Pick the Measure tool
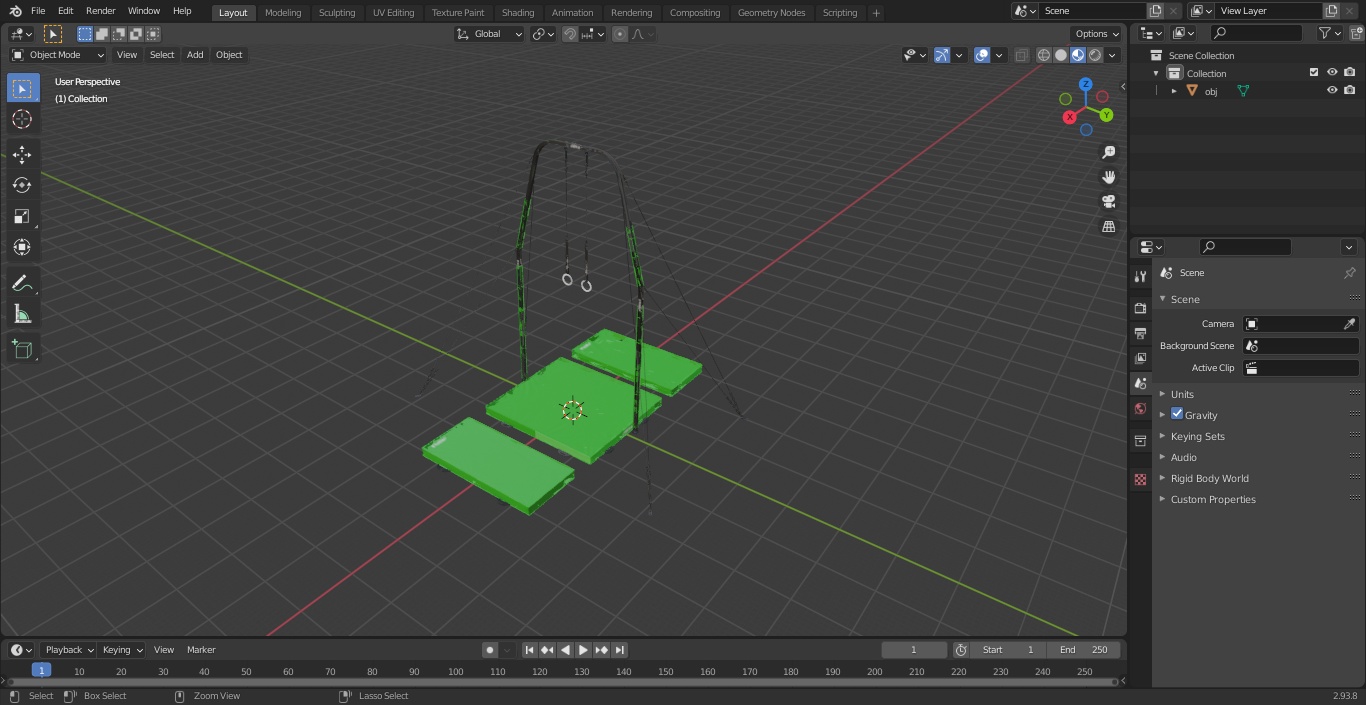1366x705 pixels. tap(22, 315)
